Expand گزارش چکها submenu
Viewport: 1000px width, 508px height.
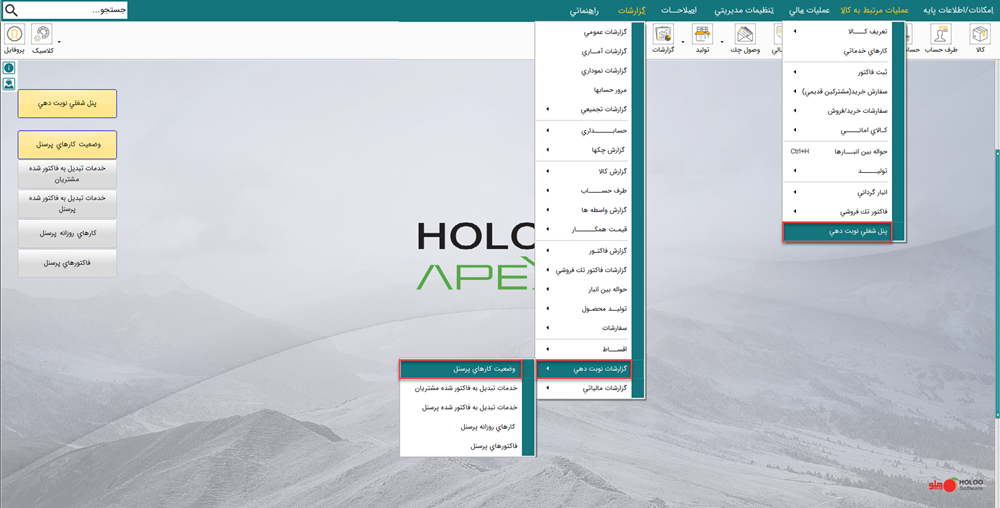[583, 150]
